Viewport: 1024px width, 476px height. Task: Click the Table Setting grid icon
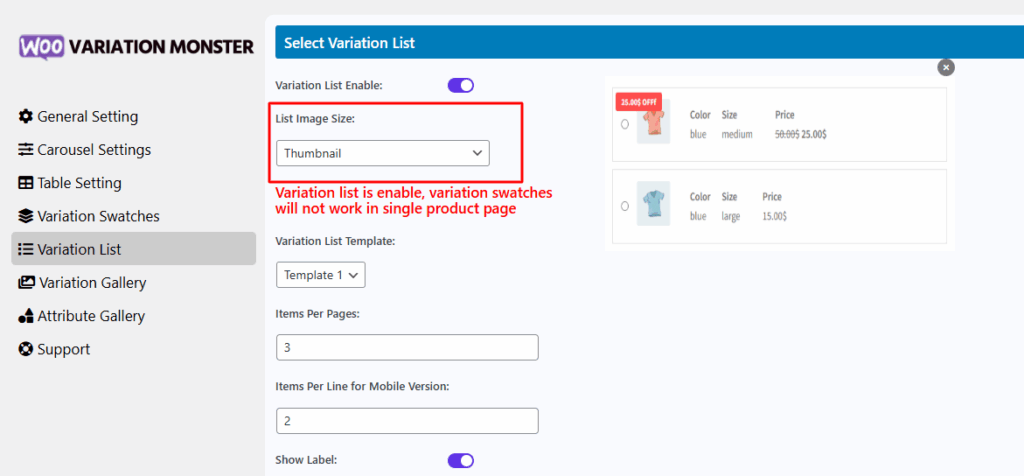25,183
